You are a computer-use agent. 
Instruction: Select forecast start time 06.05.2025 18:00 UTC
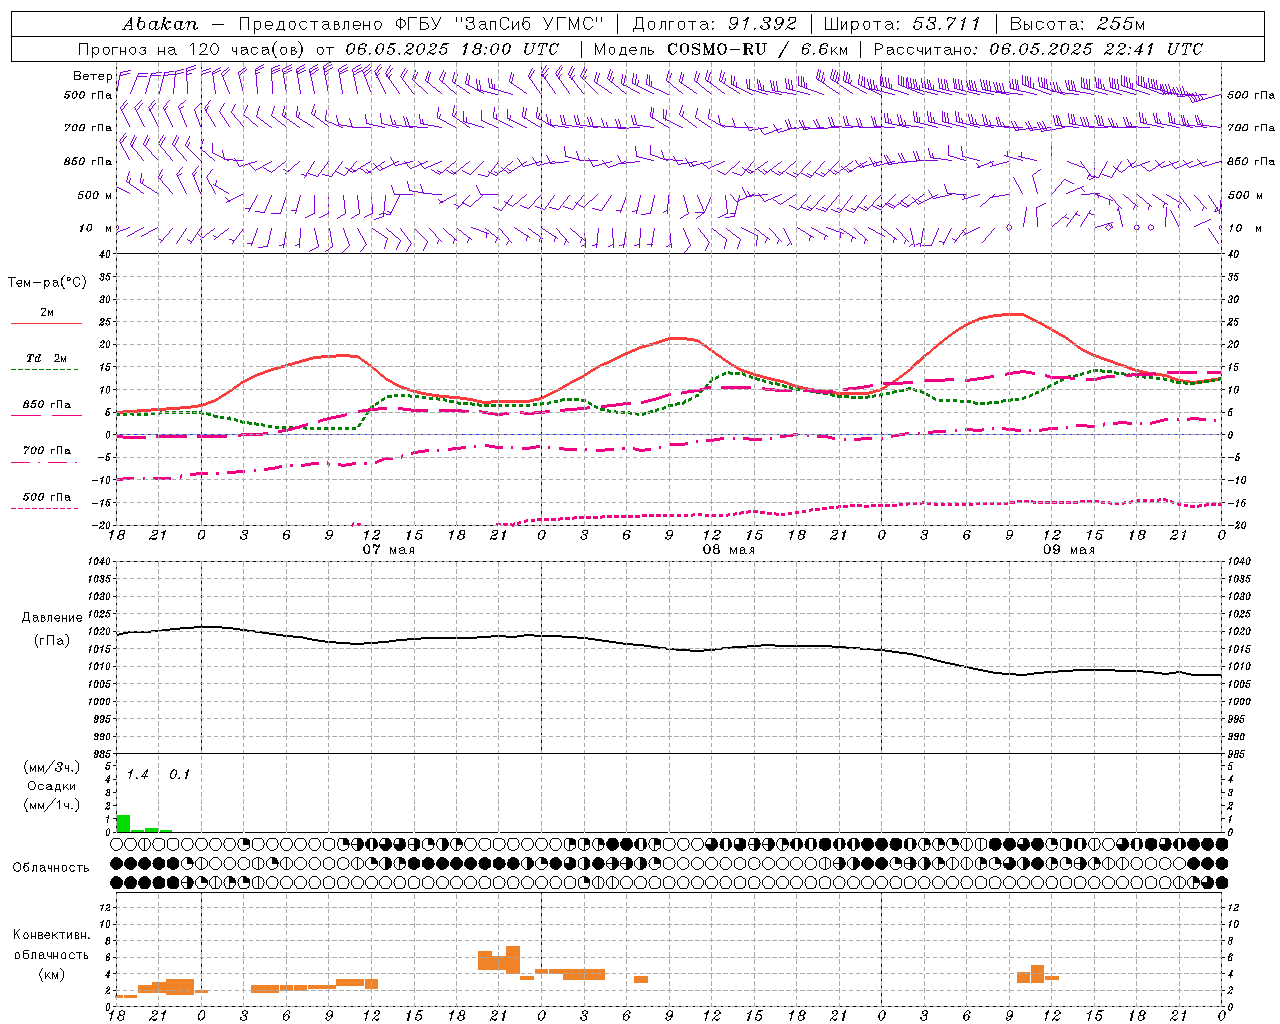pyautogui.click(x=452, y=49)
